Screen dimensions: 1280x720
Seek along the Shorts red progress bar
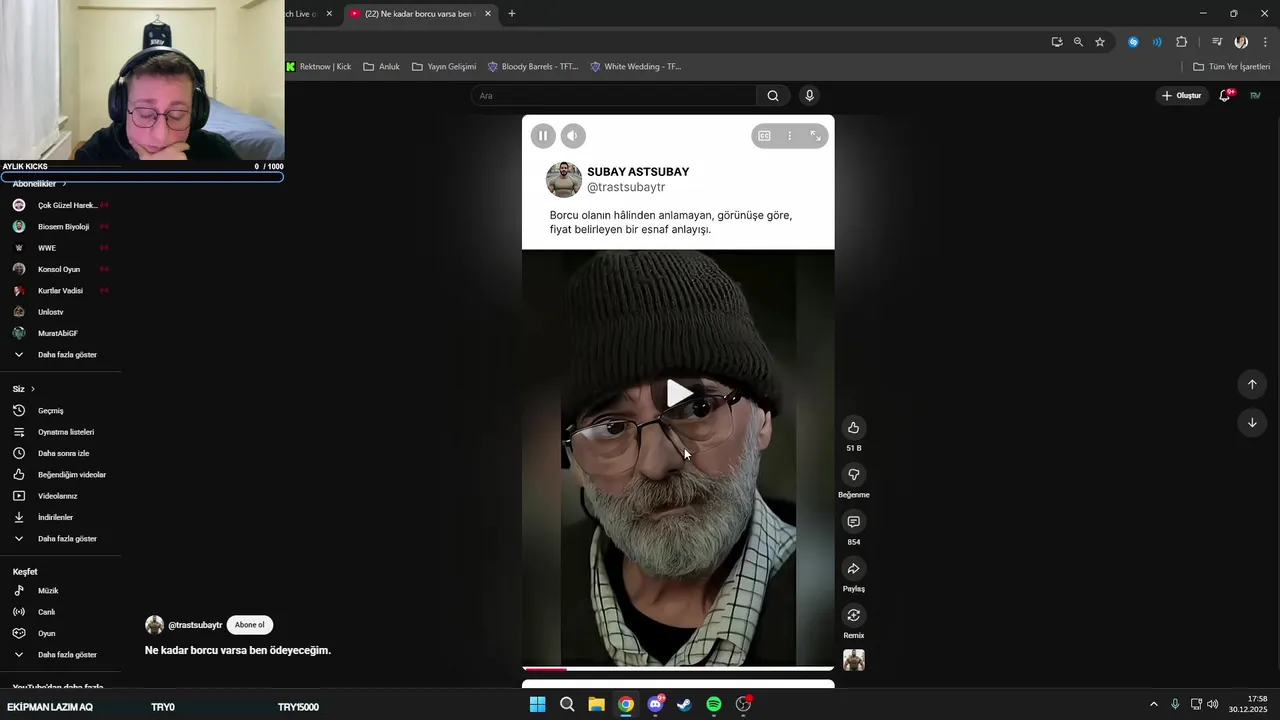click(678, 668)
